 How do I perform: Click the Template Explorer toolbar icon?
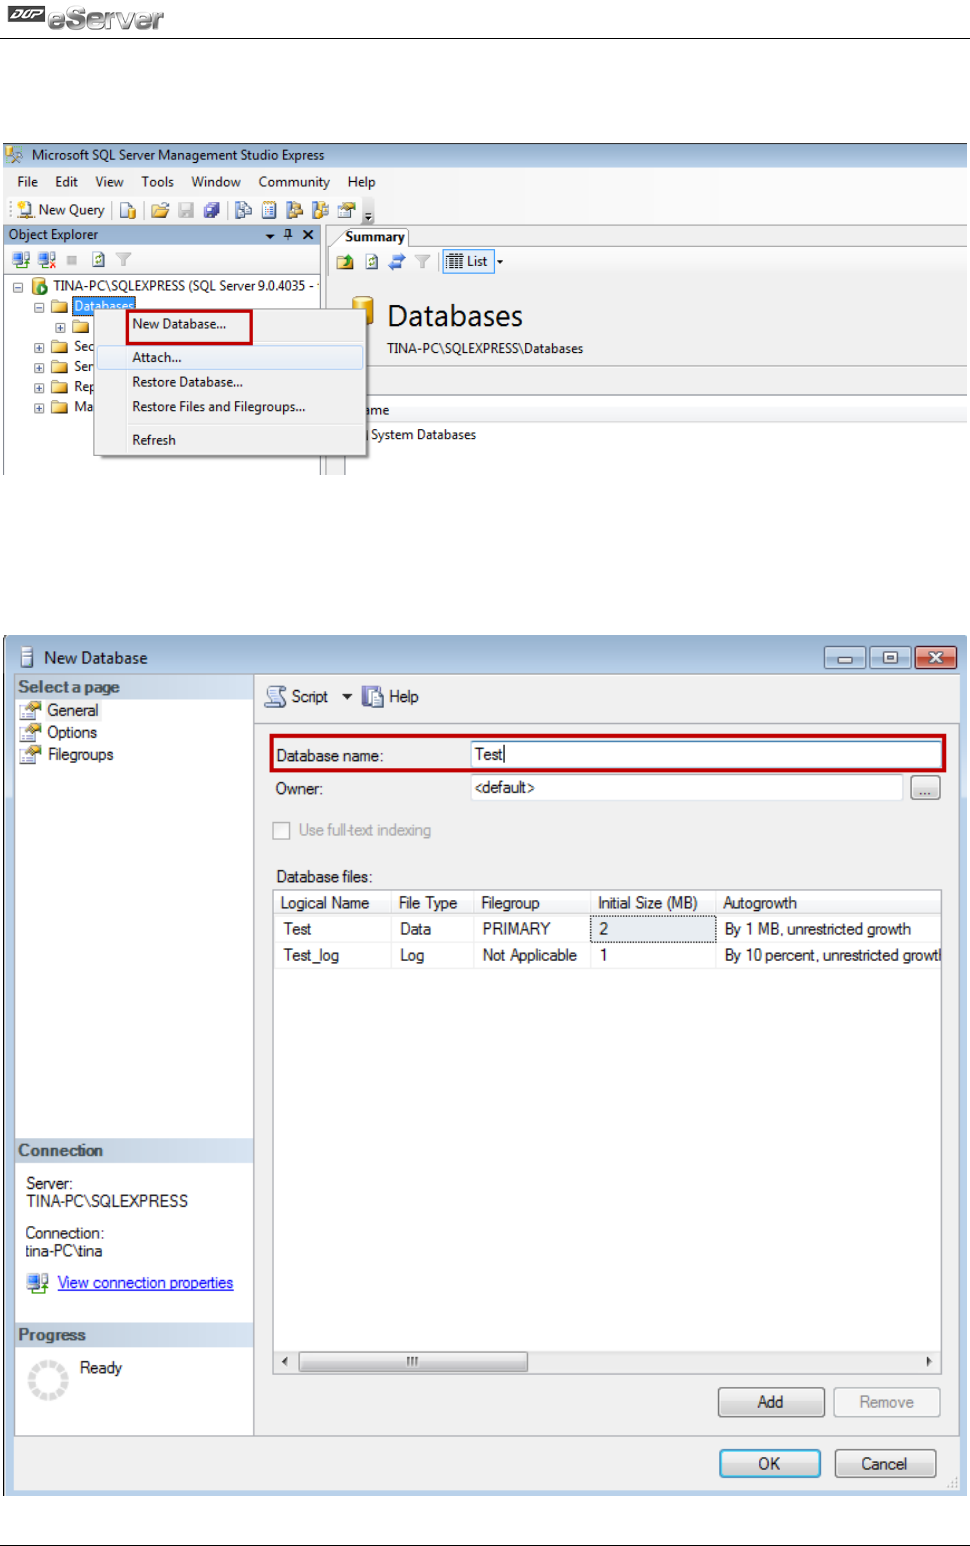coord(320,210)
